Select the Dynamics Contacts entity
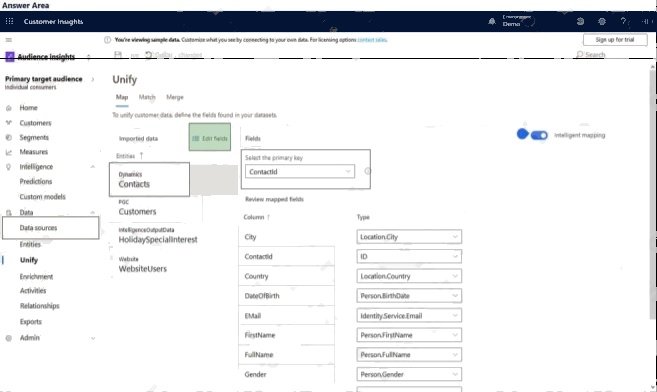 [x=149, y=180]
